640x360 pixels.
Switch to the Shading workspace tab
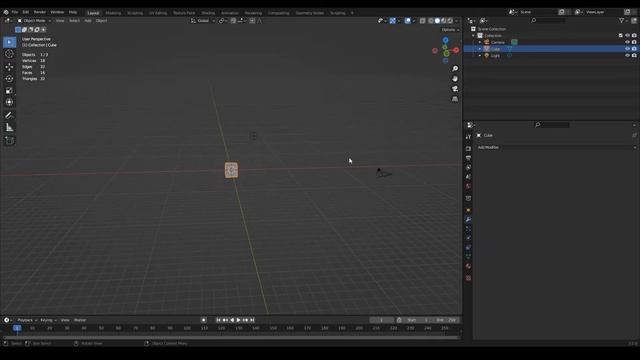pyautogui.click(x=208, y=13)
